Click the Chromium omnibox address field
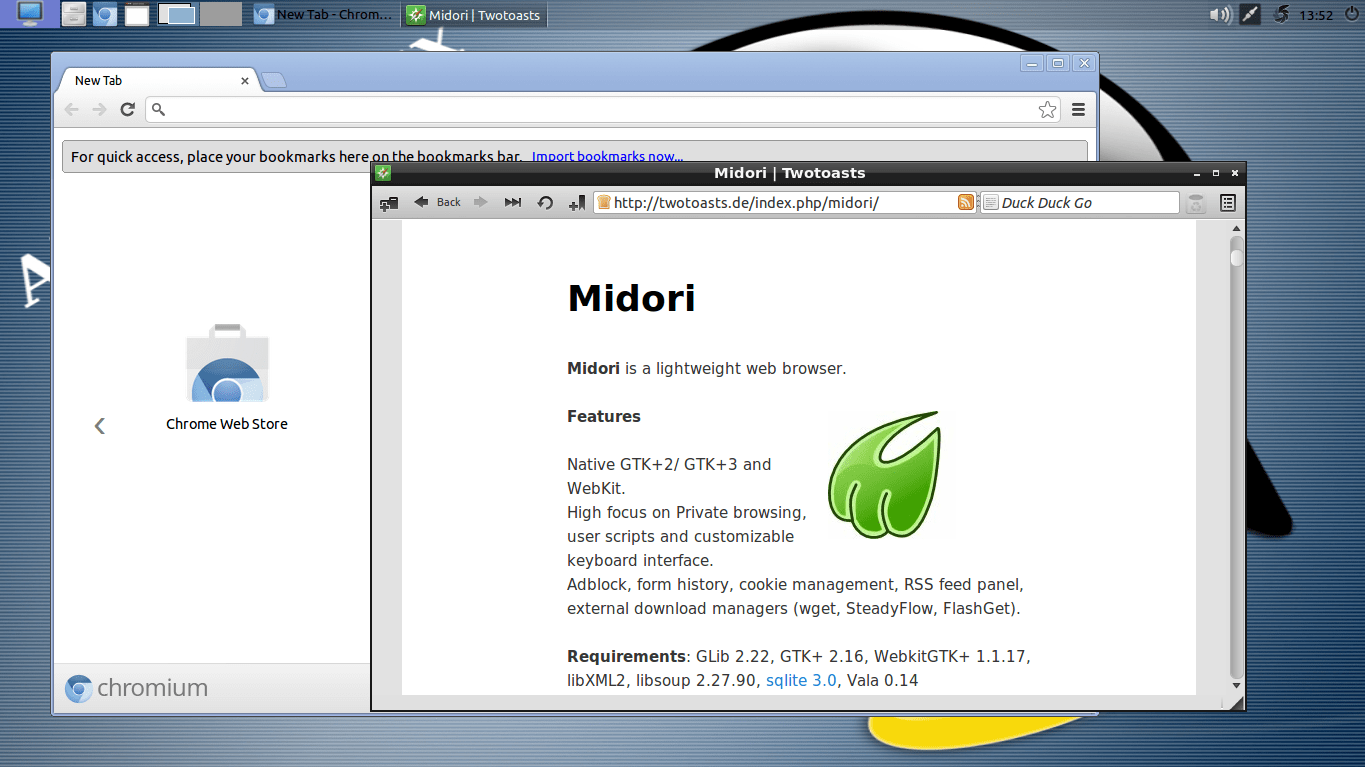1365x767 pixels. coord(603,110)
